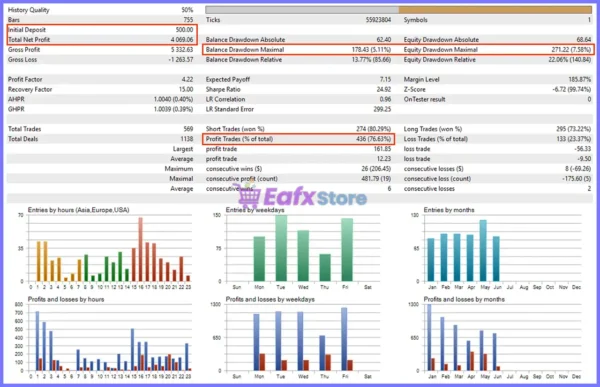Click the Balance Drawdown Maximal value
Viewport: 600px width, 387px height.
point(371,49)
